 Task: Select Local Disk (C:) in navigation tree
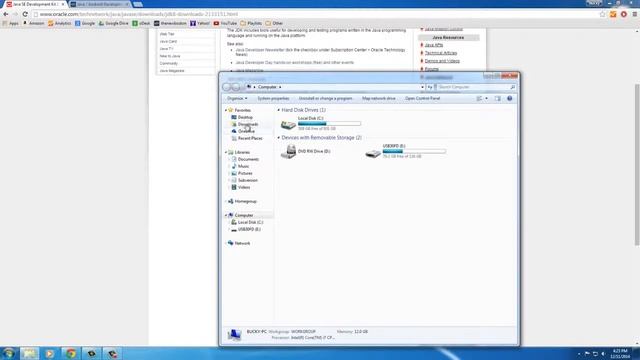pyautogui.click(x=250, y=222)
